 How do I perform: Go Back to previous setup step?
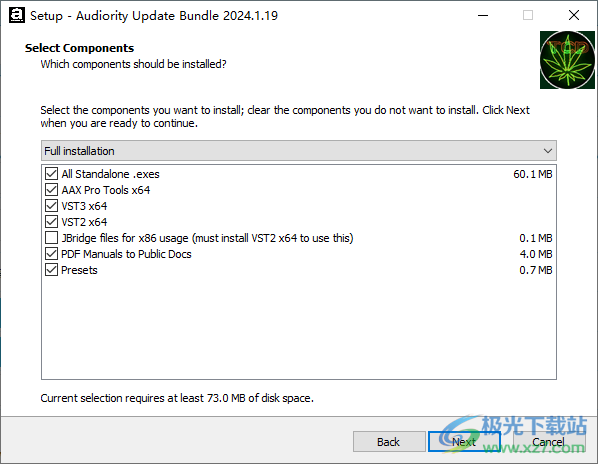pos(389,442)
